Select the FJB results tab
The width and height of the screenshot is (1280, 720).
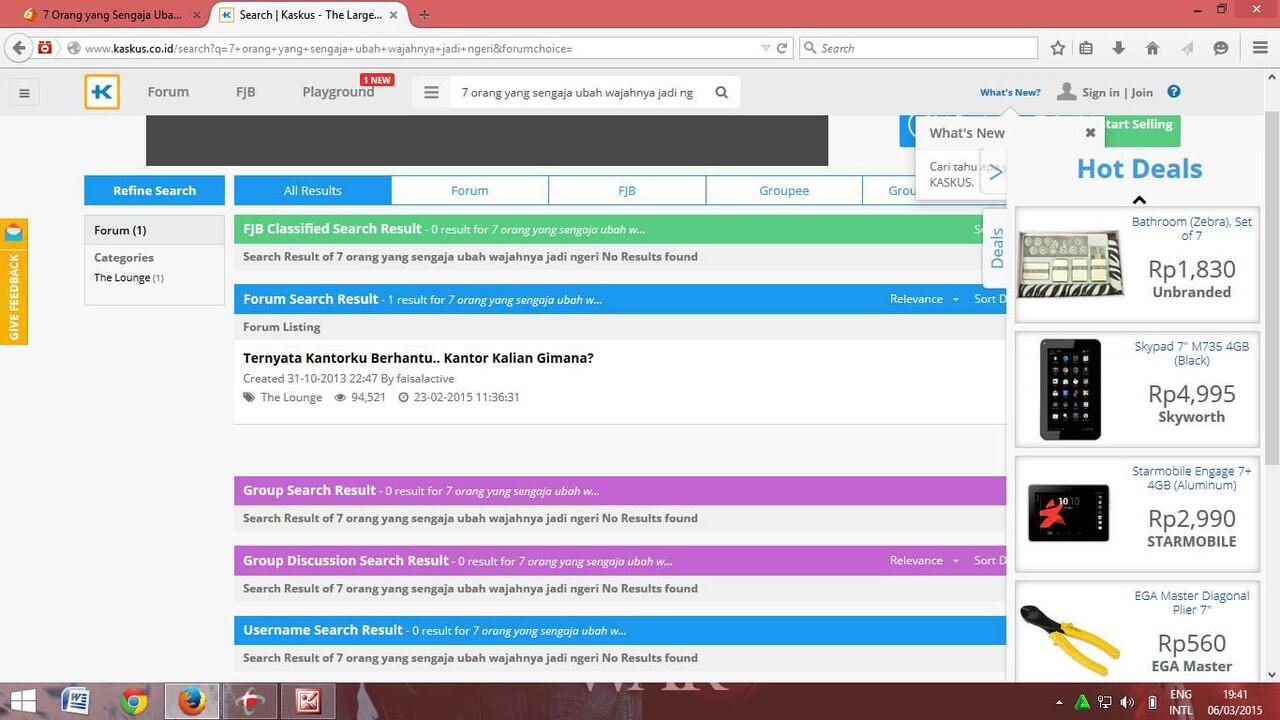click(627, 190)
